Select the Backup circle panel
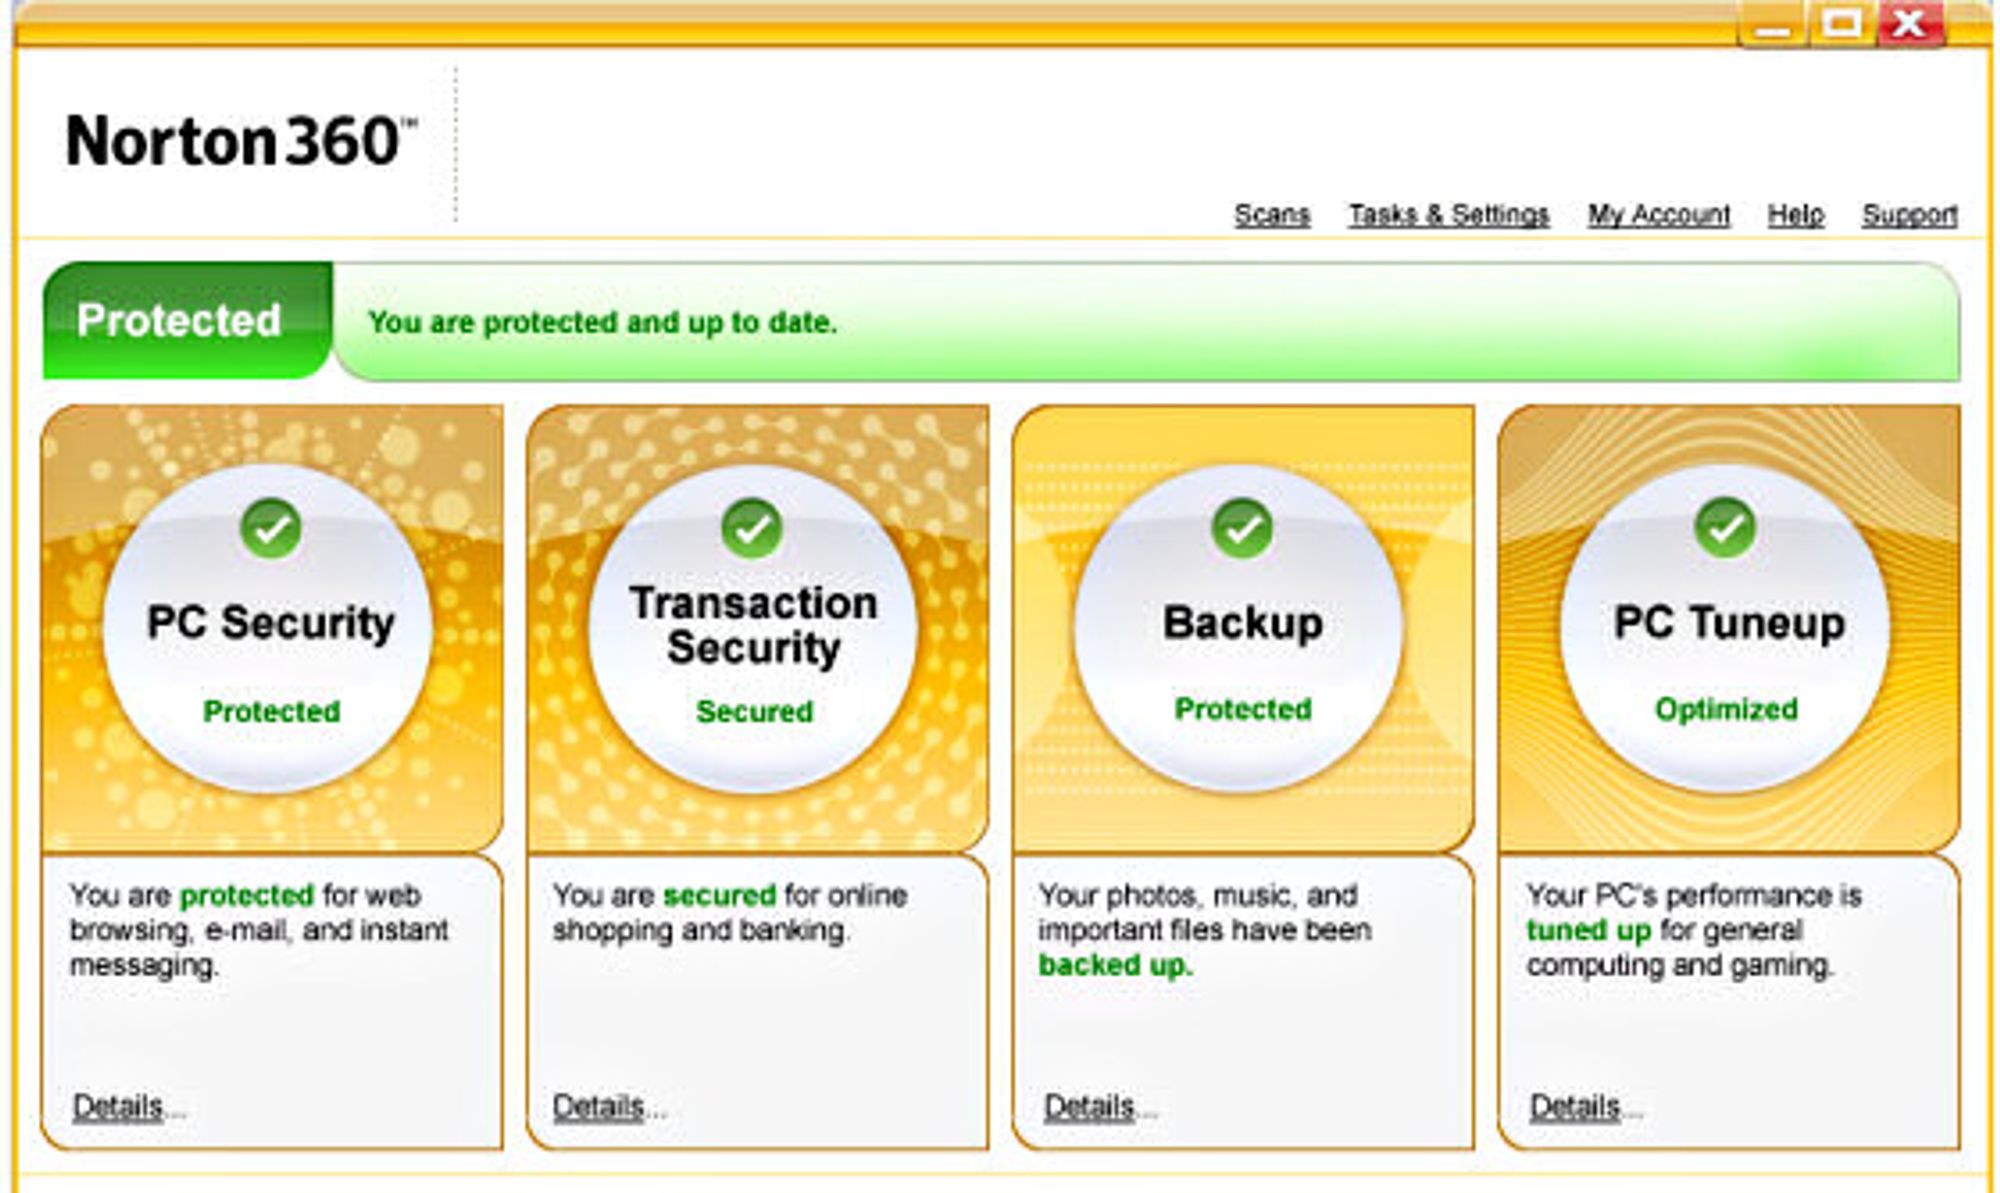Viewport: 2000px width, 1193px height. pos(1241,628)
